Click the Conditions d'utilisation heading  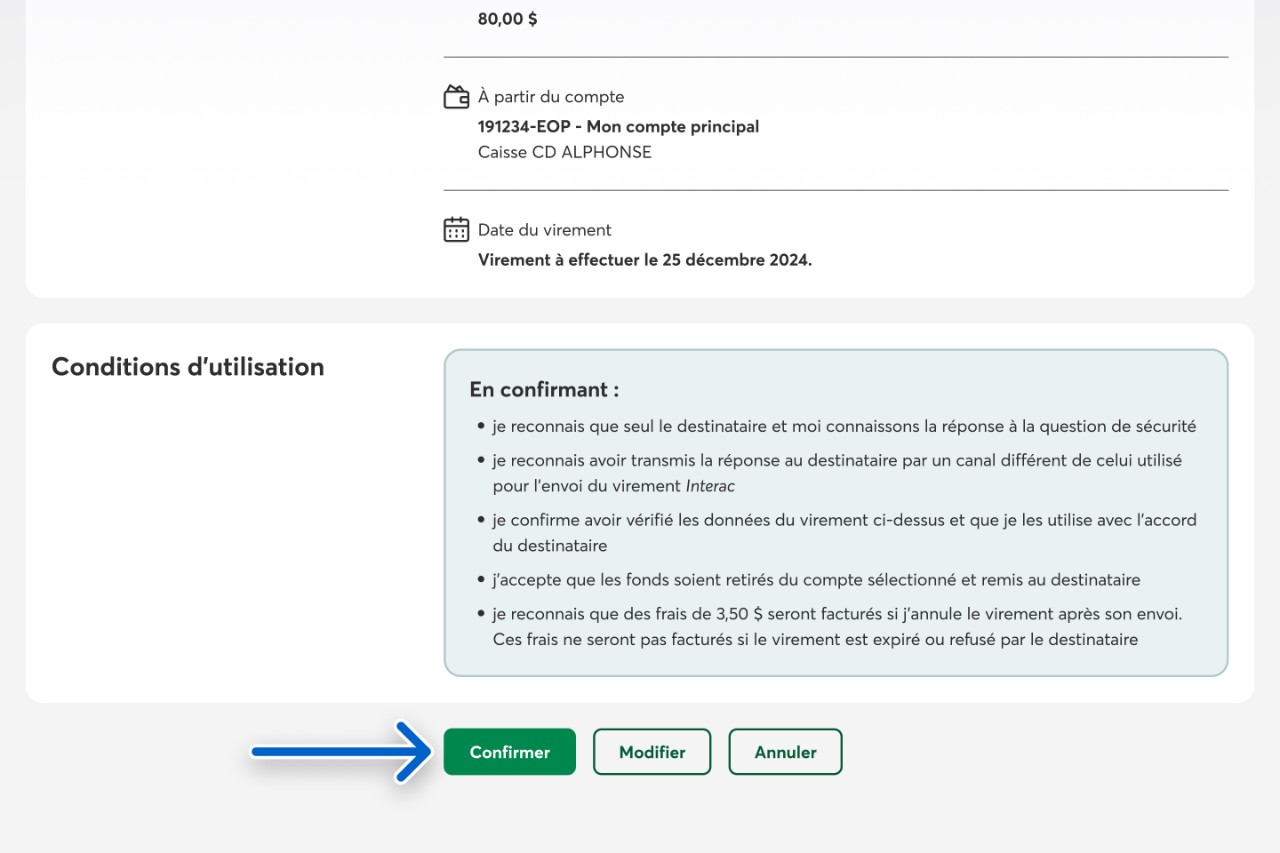188,367
